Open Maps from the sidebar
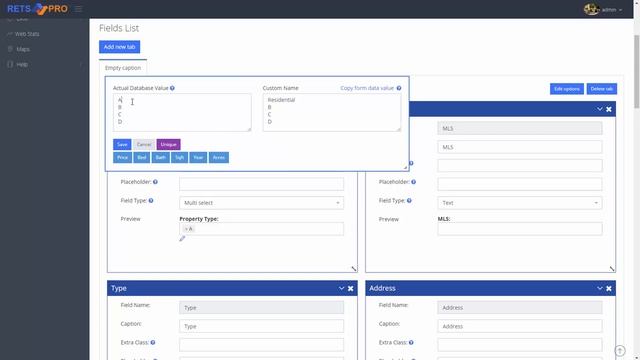 pos(23,49)
